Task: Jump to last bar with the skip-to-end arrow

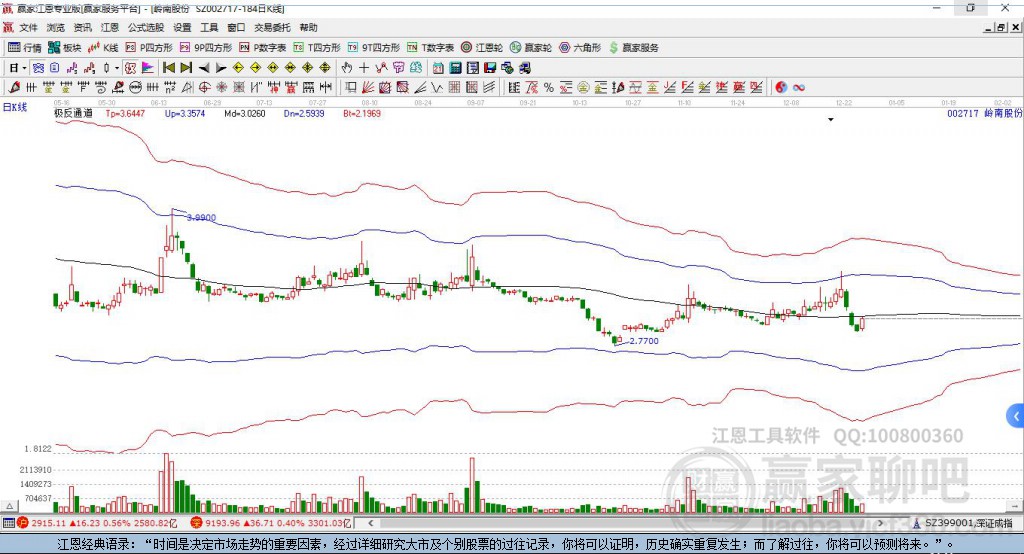Action: coord(186,68)
